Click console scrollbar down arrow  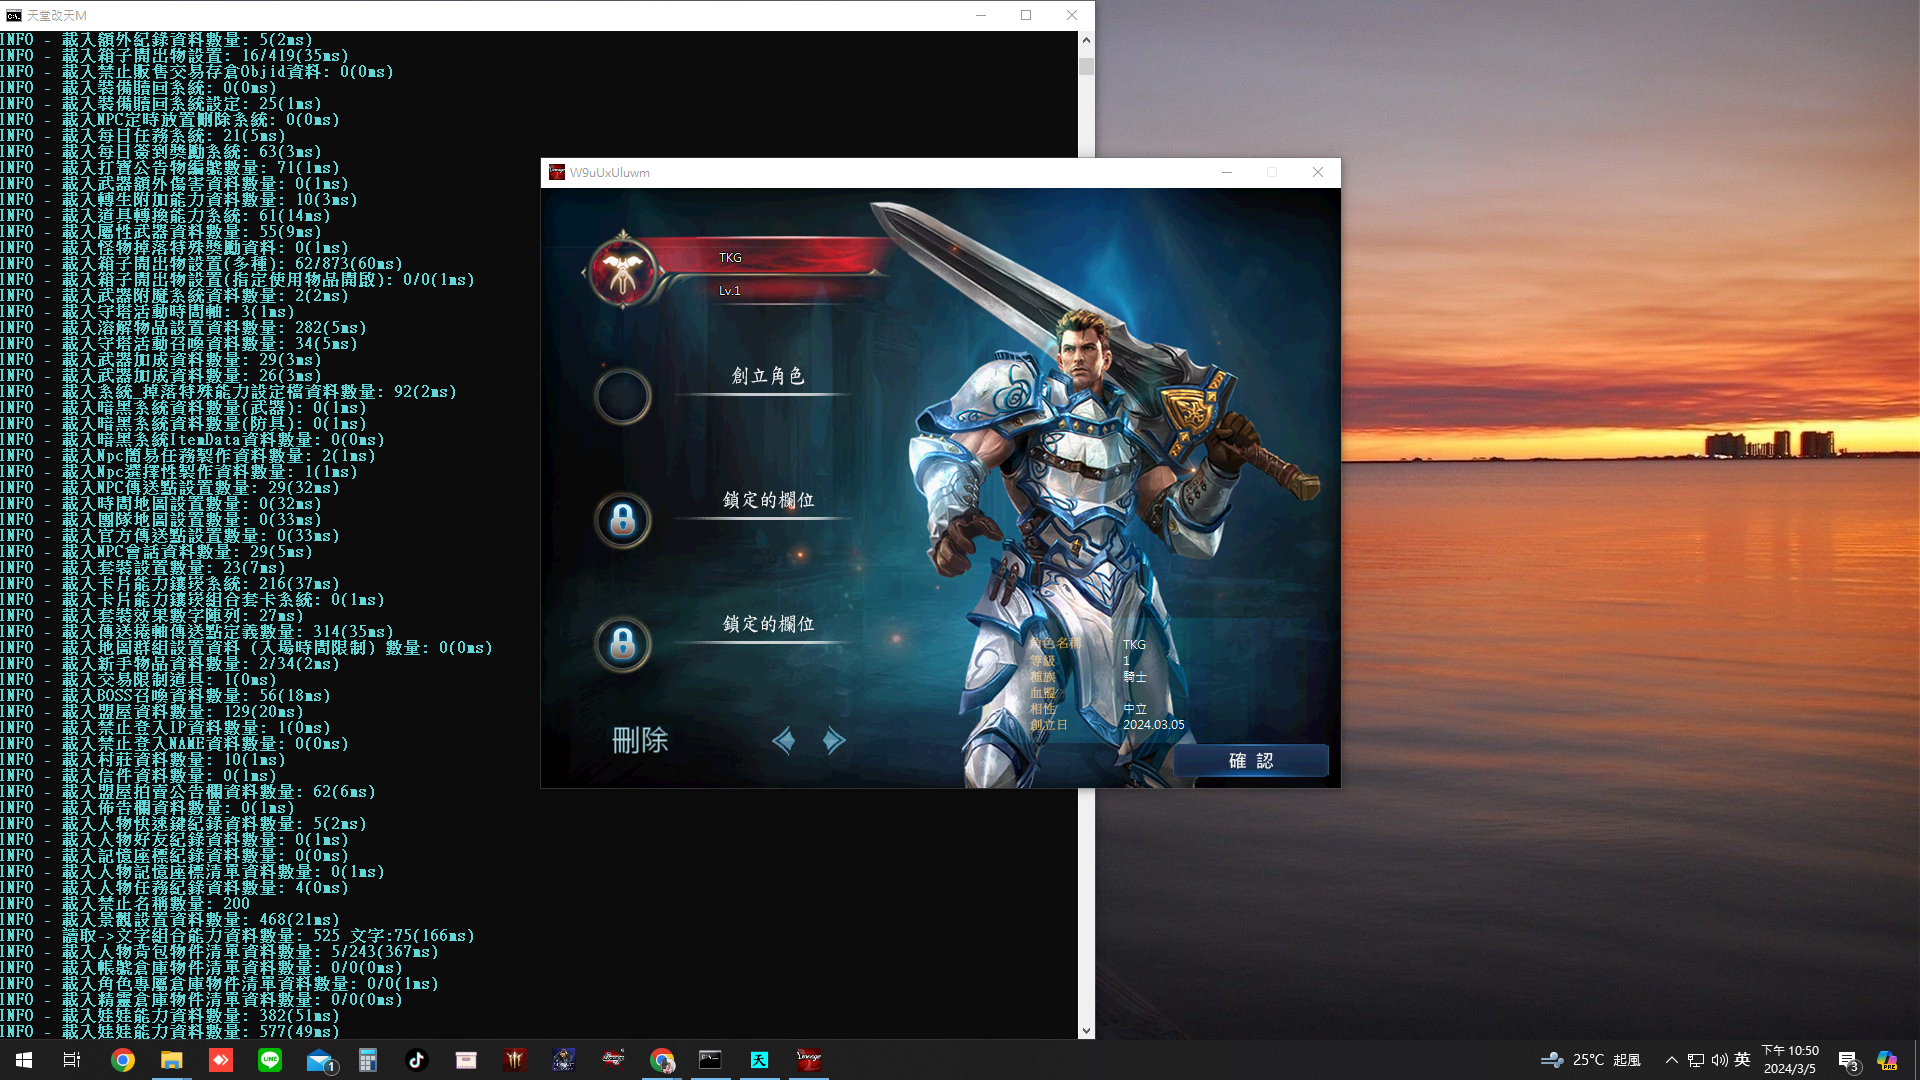[x=1086, y=1031]
